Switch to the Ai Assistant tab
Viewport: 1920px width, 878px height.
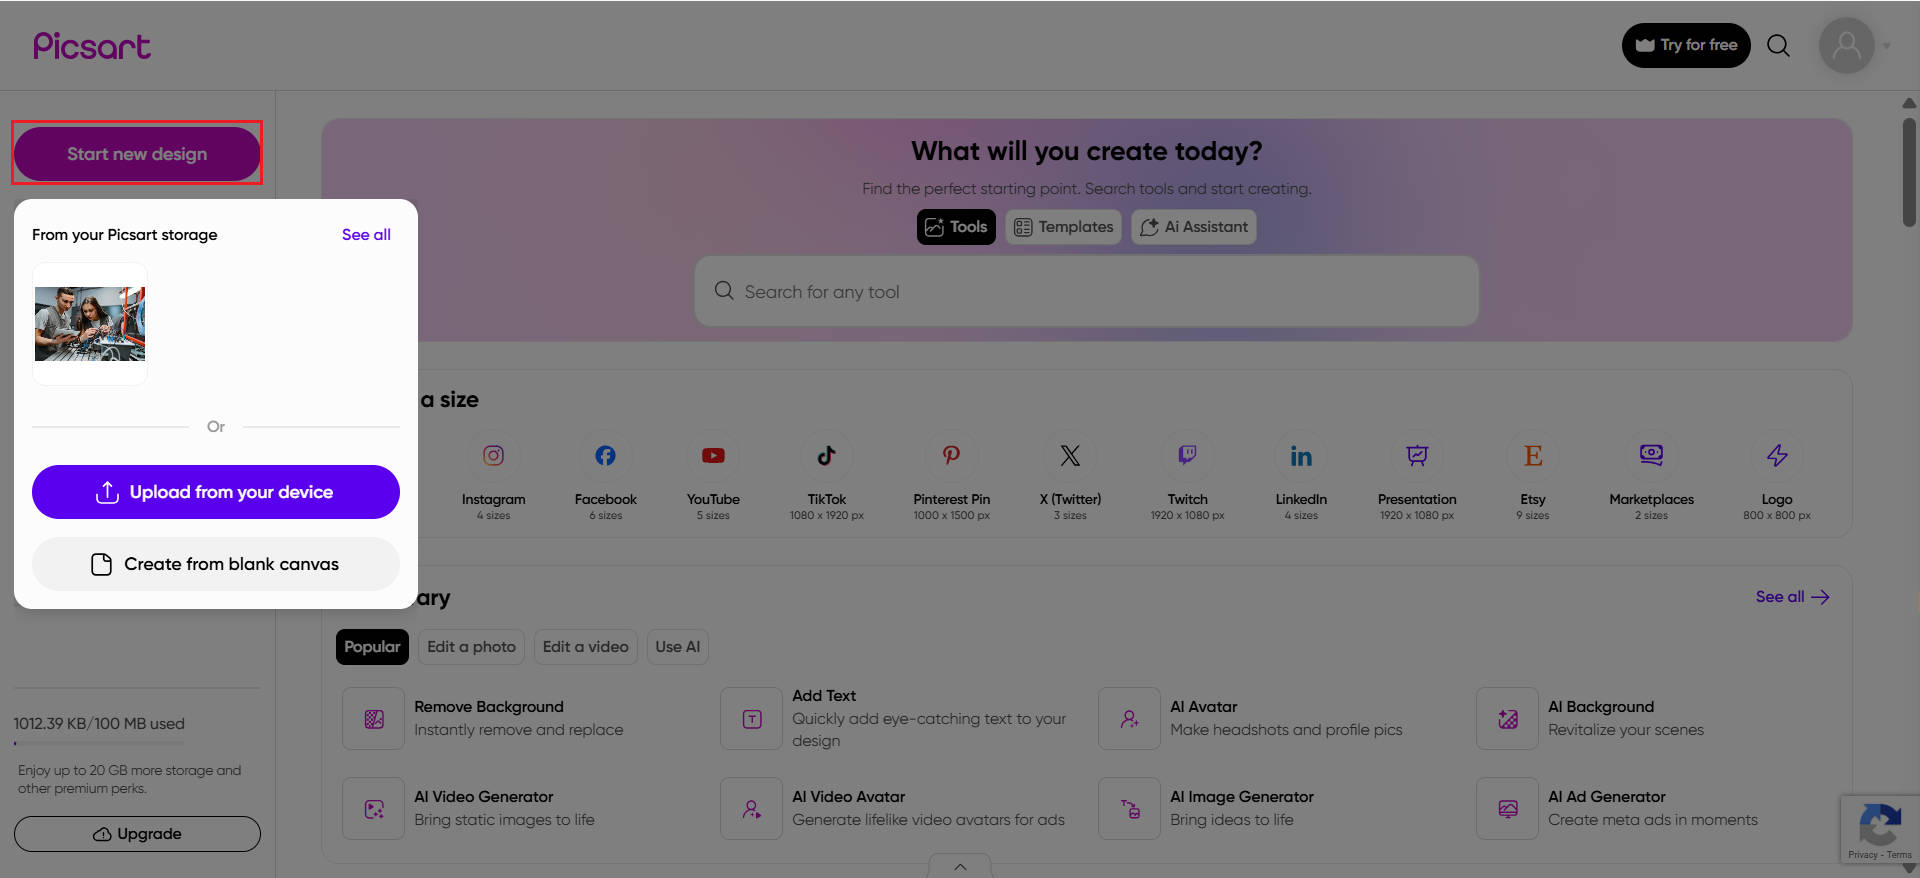click(x=1194, y=227)
